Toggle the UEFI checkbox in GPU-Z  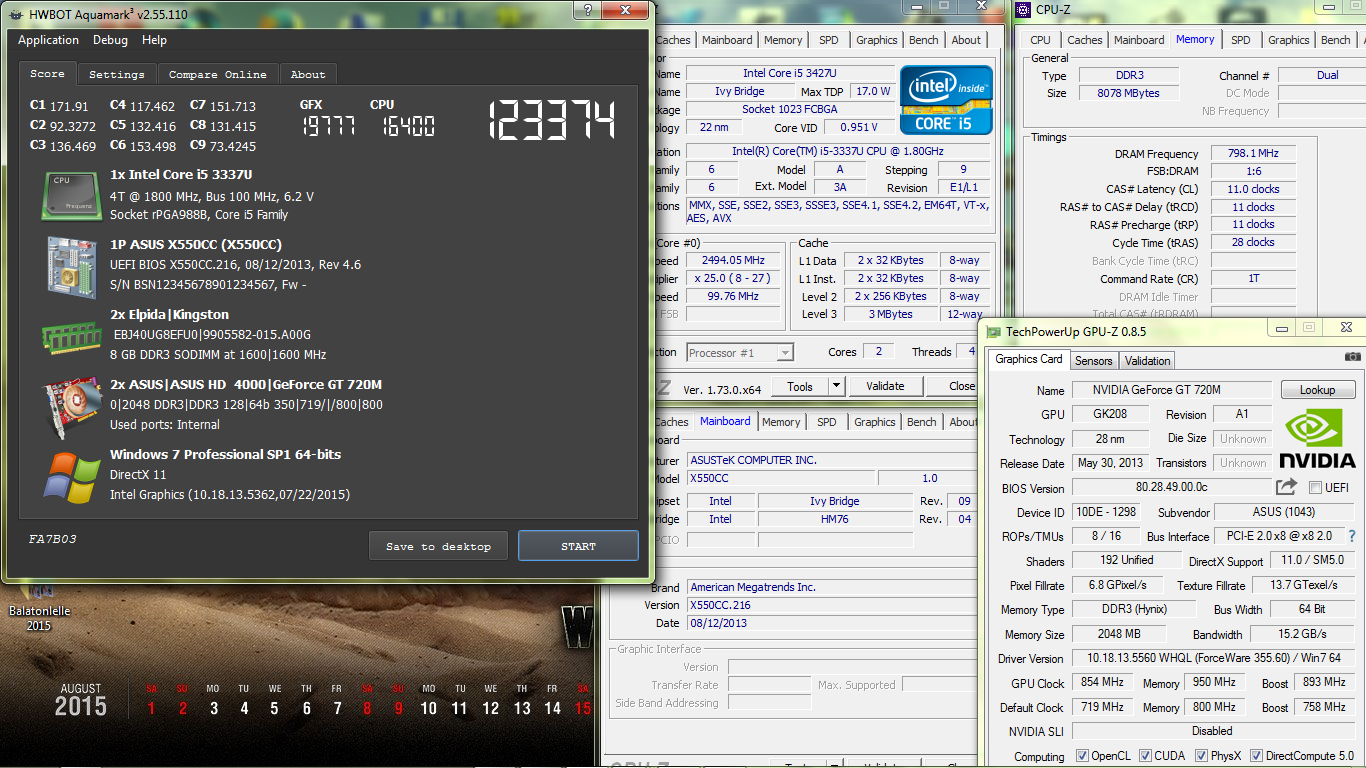1314,487
